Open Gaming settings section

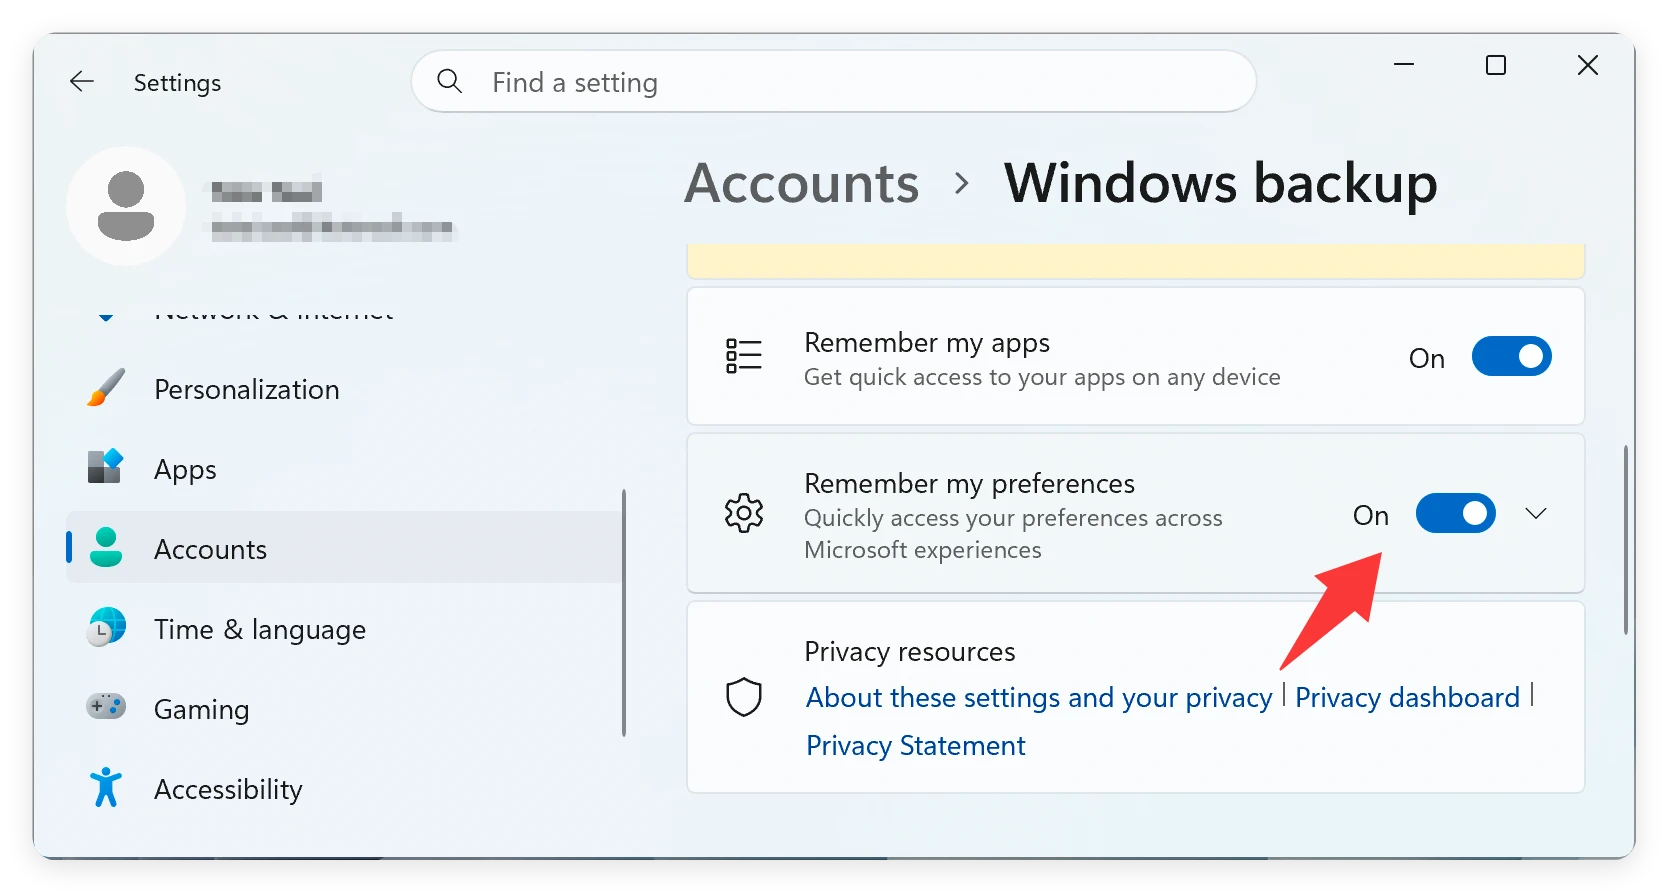coord(345,709)
